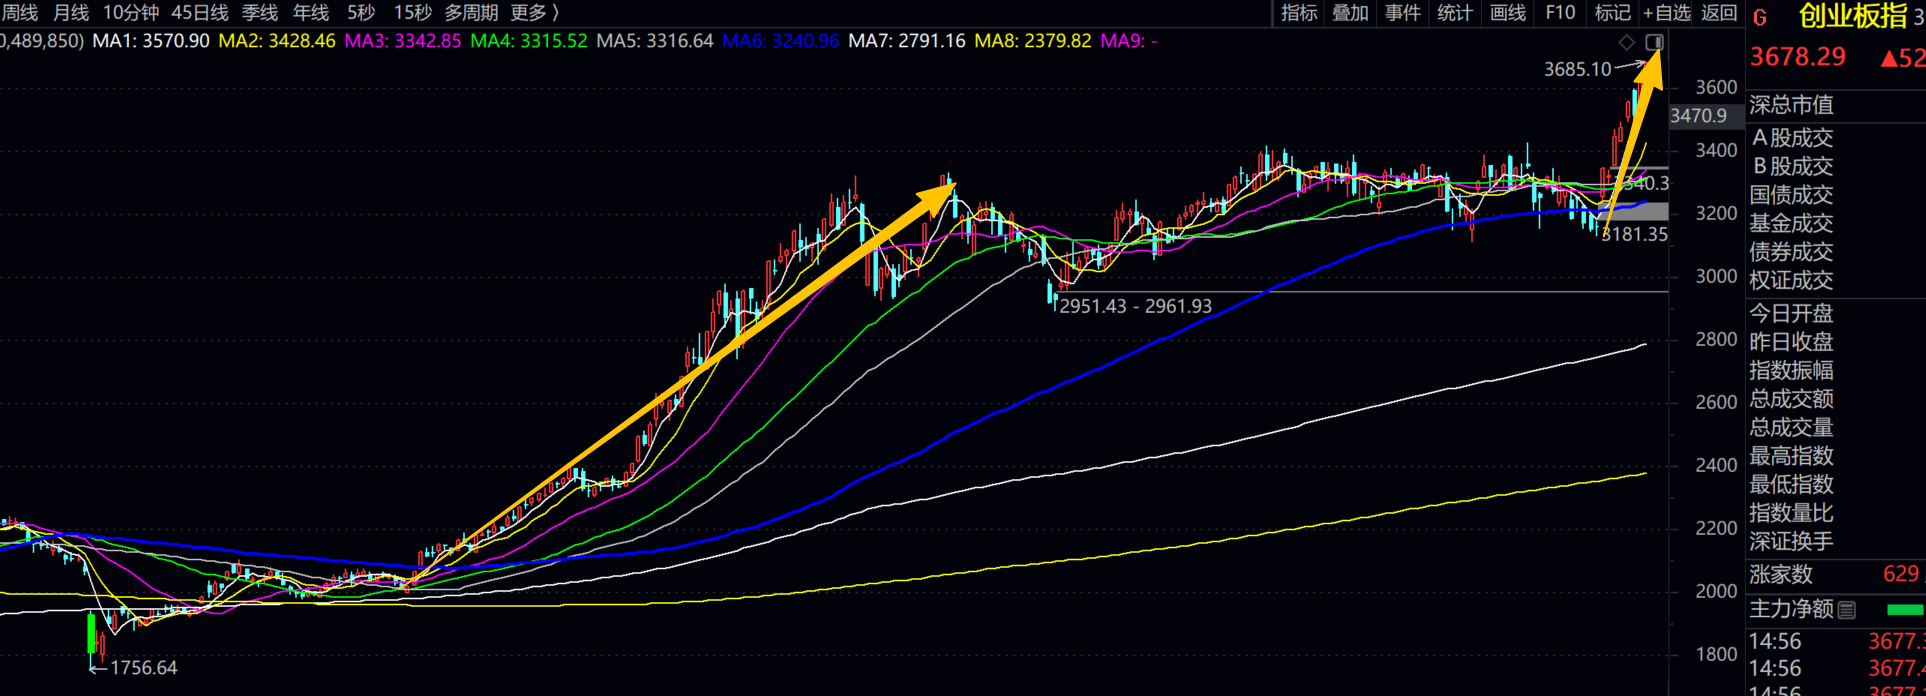Click the green 主力净额 bar

pos(1904,609)
